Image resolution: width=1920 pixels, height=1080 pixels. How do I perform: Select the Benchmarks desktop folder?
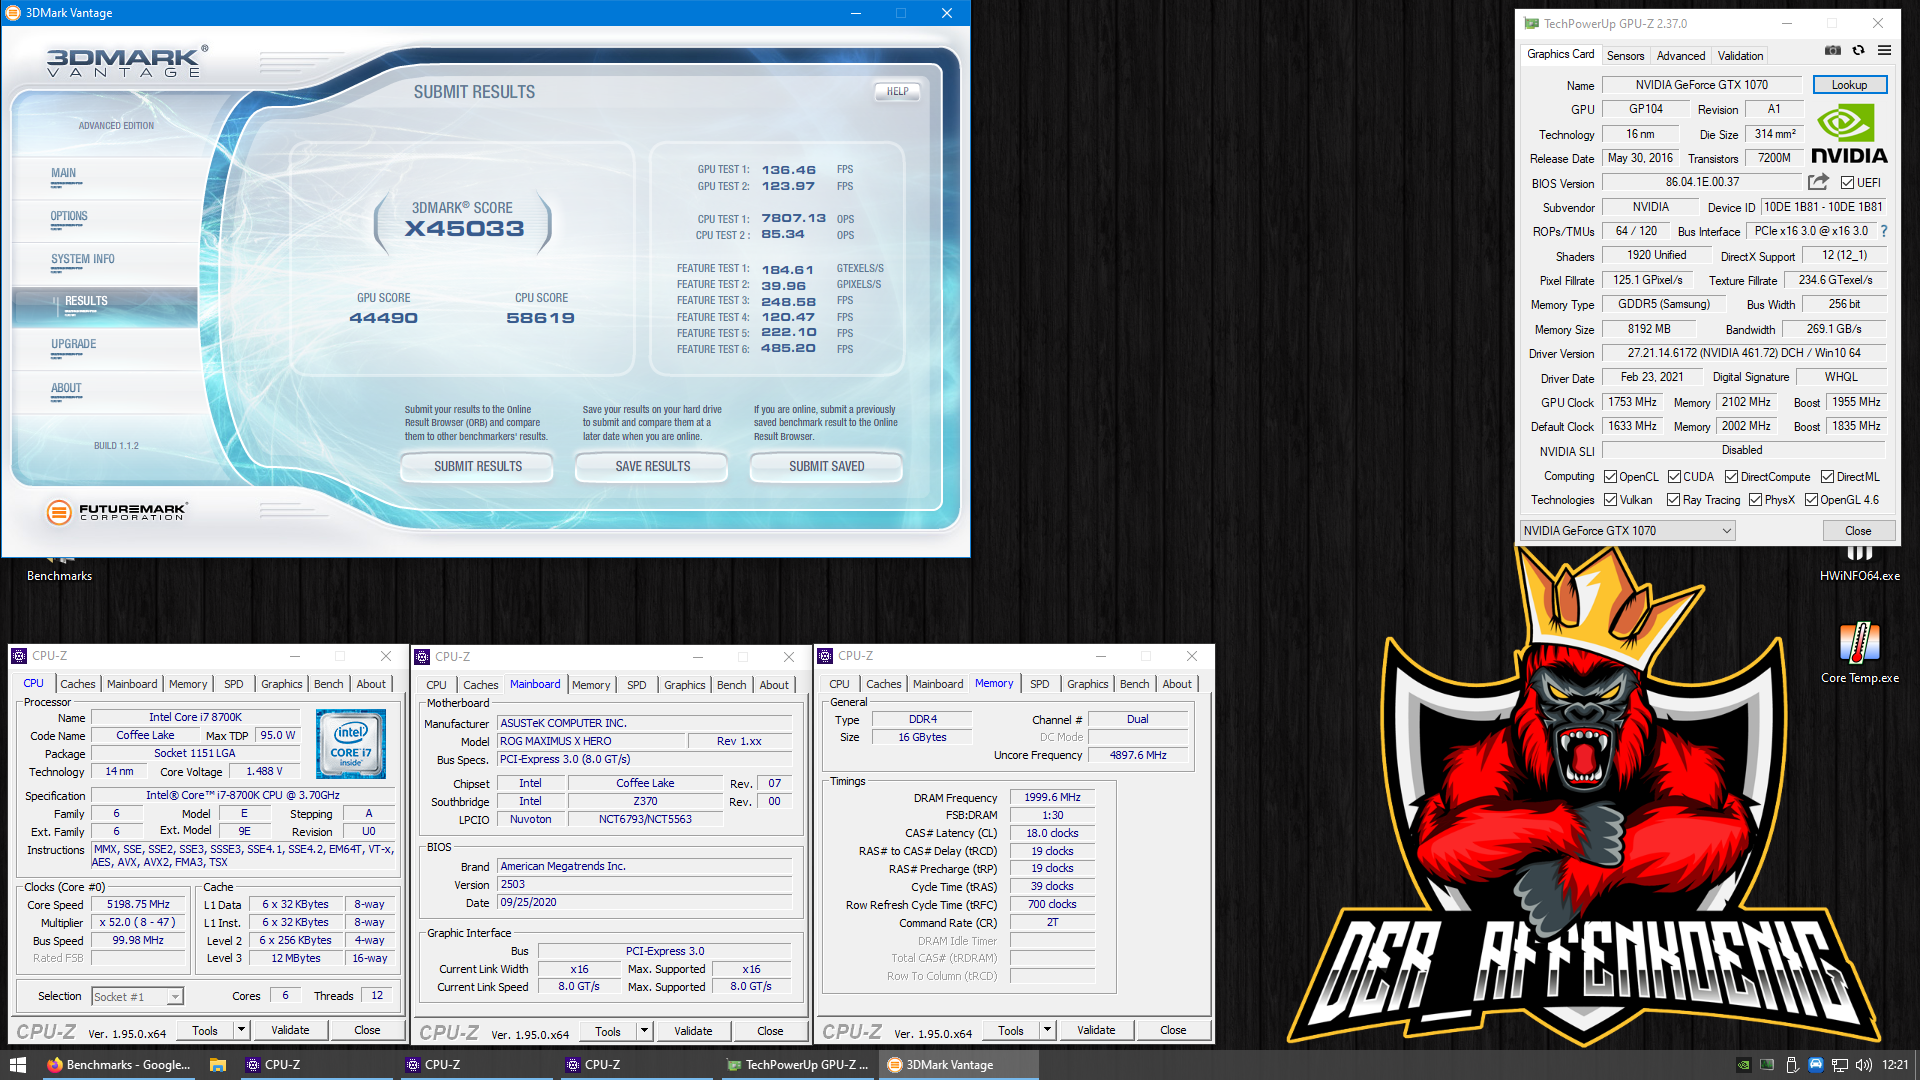59,568
